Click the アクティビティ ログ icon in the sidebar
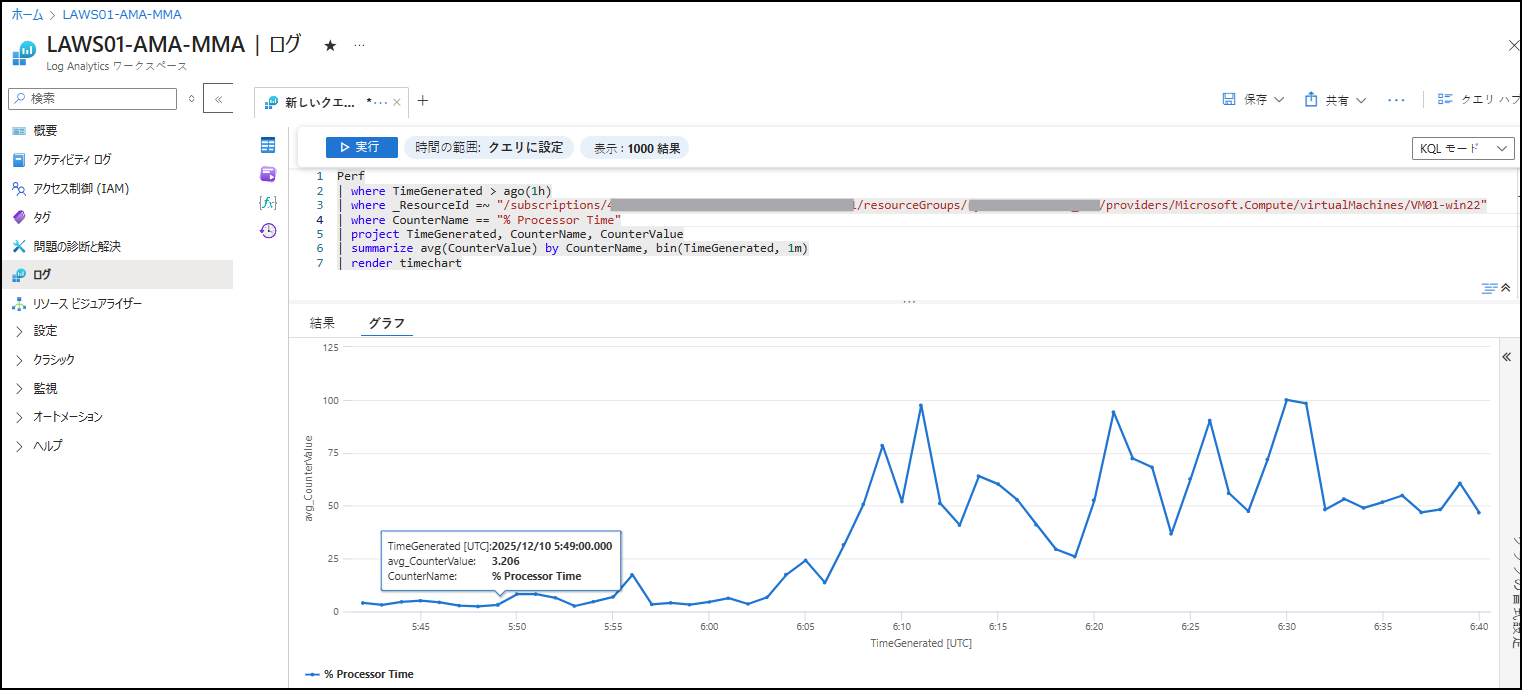1522x690 pixels. coord(19,160)
